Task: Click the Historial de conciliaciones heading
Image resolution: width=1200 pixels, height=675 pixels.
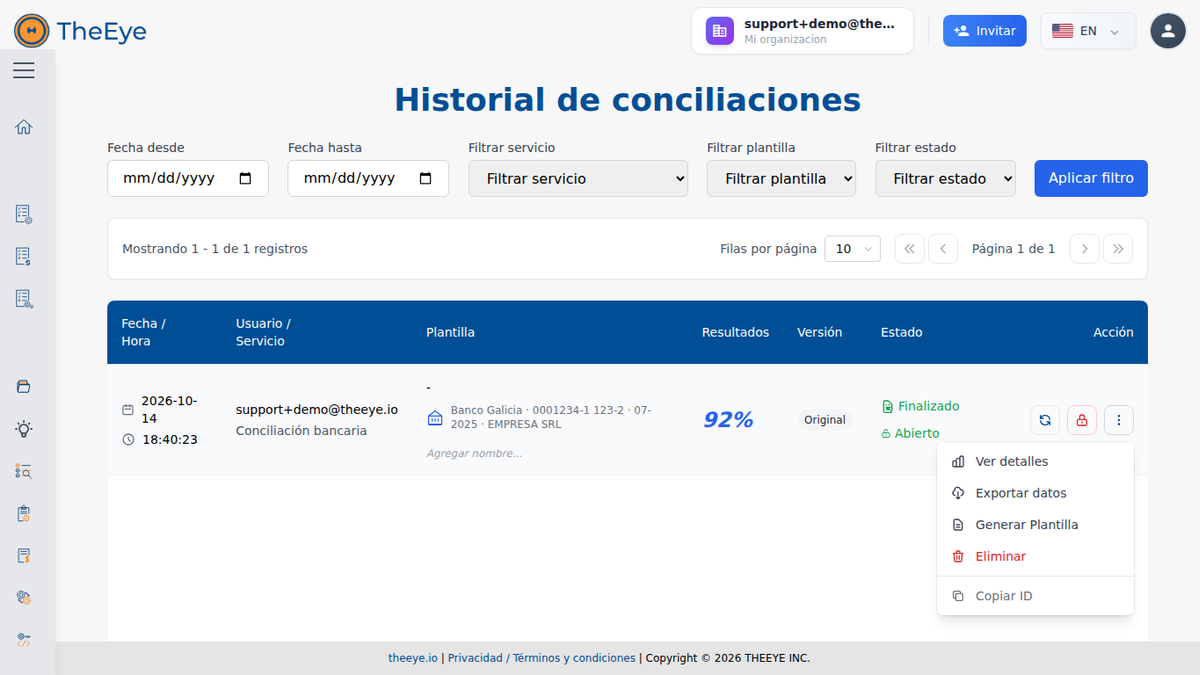Action: (627, 100)
